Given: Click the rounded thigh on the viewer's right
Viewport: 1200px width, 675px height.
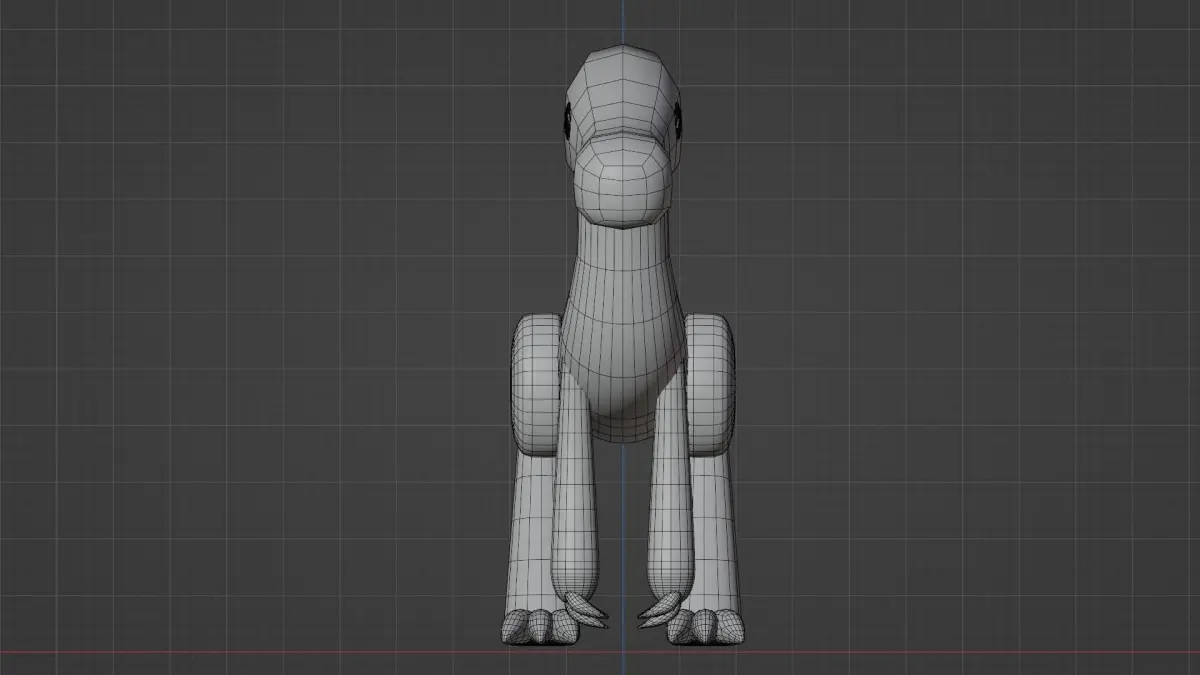Looking at the screenshot, I should click(x=711, y=386).
